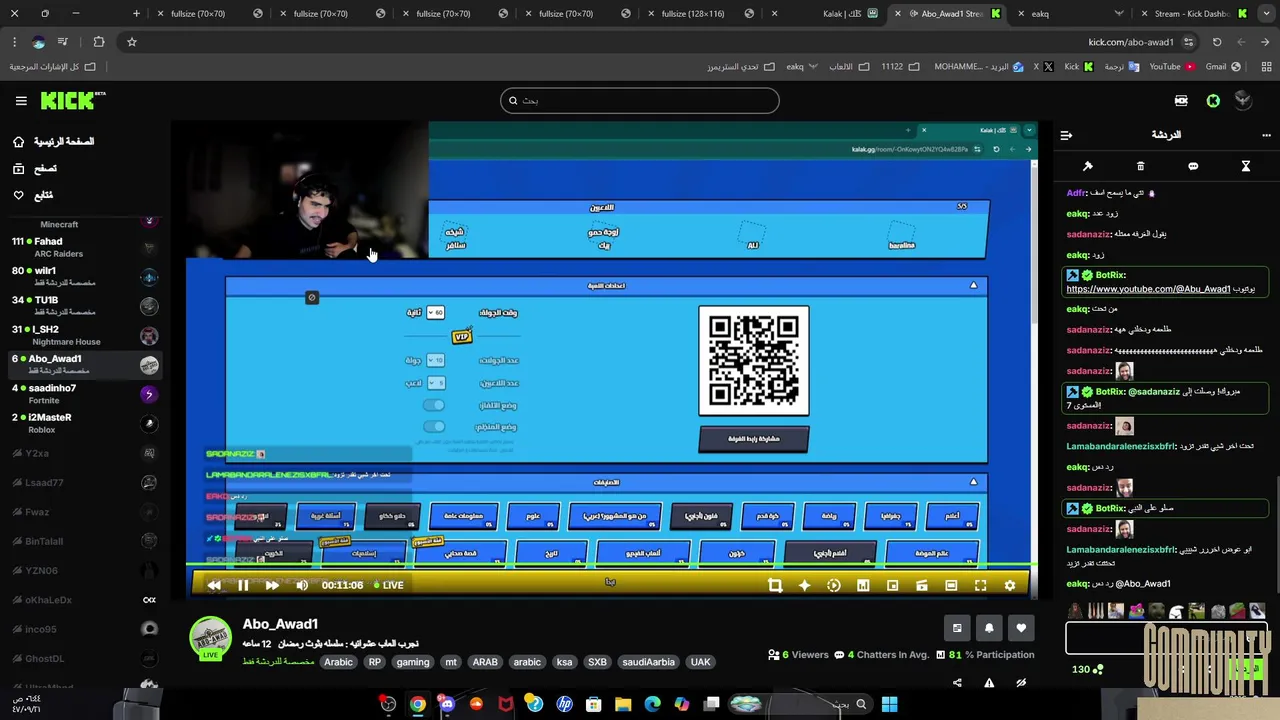This screenshot has height=720, width=1280.
Task: Toggle theater mode in the player
Action: click(x=951, y=585)
